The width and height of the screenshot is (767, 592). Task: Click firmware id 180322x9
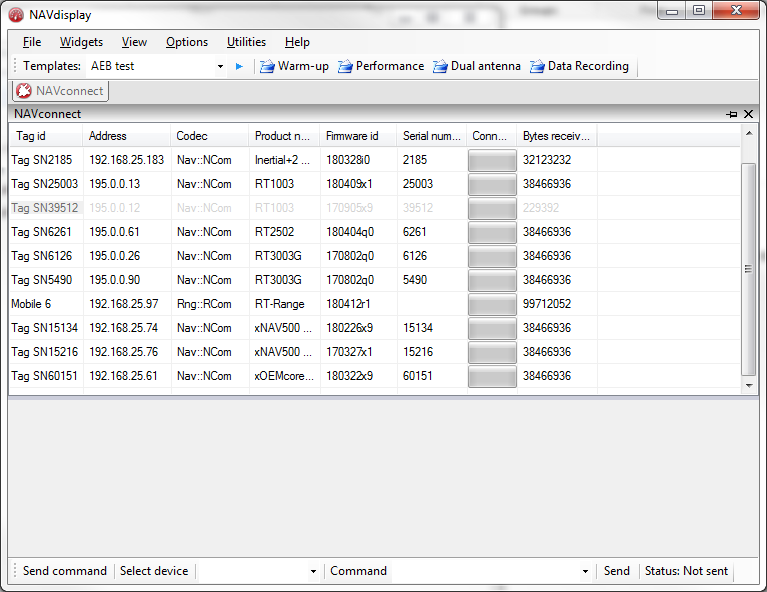(x=350, y=376)
